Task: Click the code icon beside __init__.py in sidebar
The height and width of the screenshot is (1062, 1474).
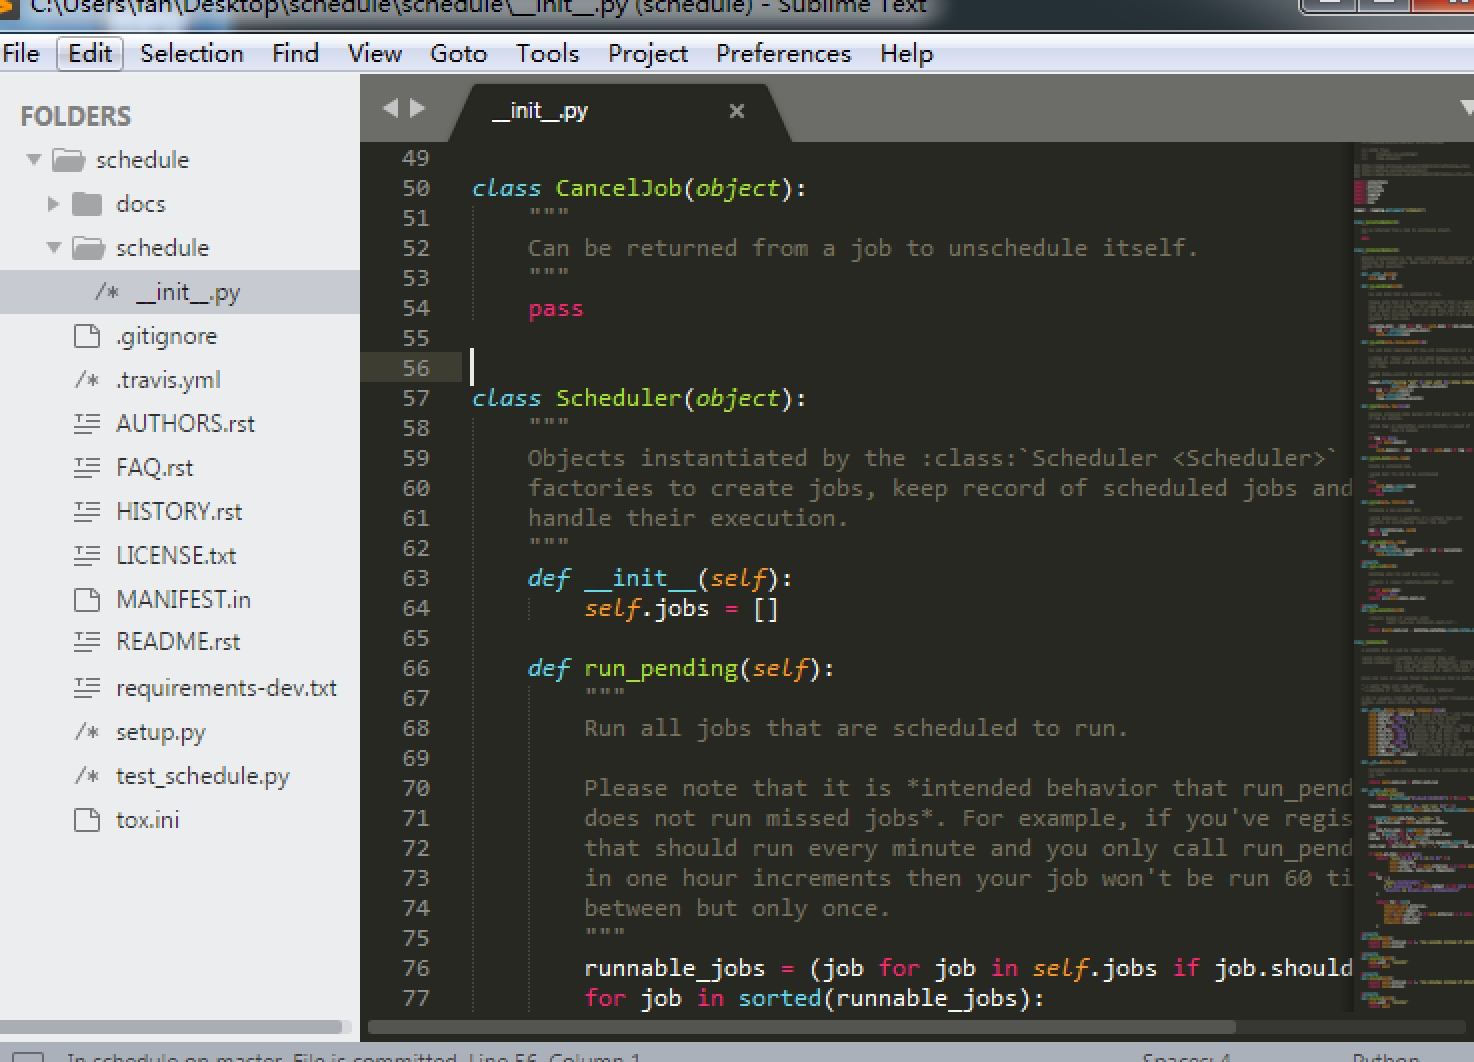Action: (108, 292)
